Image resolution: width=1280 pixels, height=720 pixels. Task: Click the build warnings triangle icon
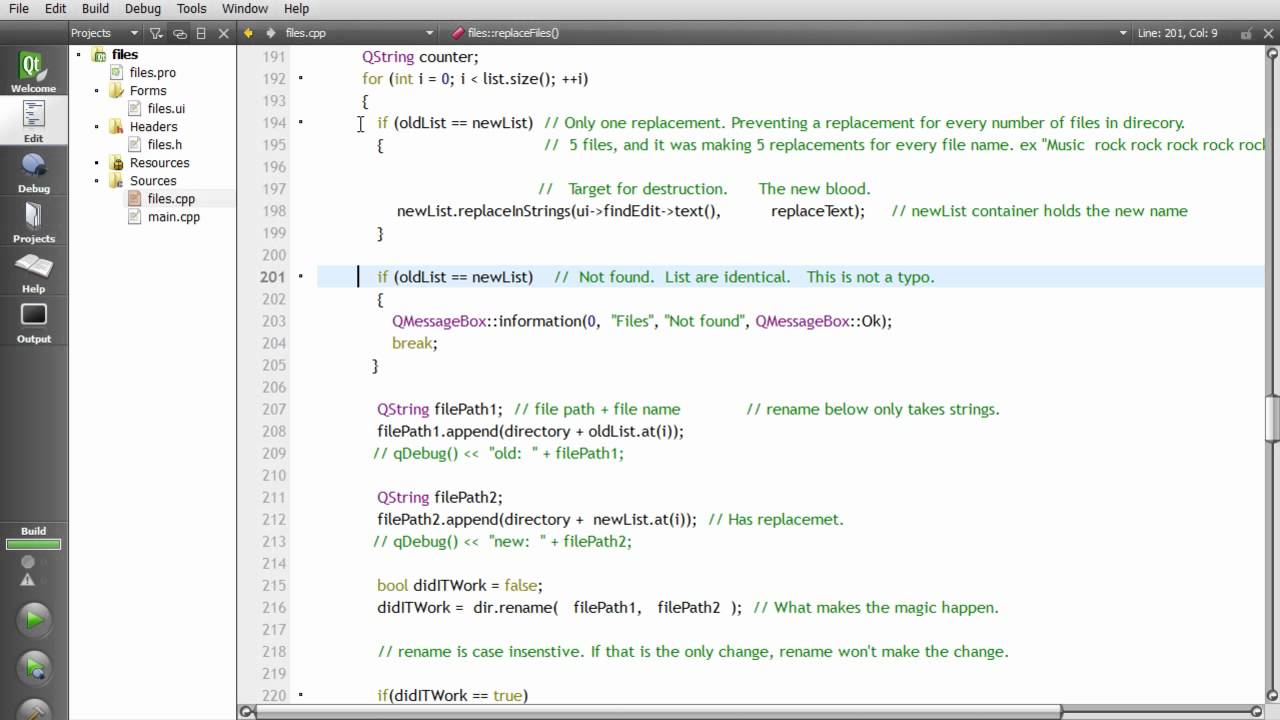click(28, 580)
